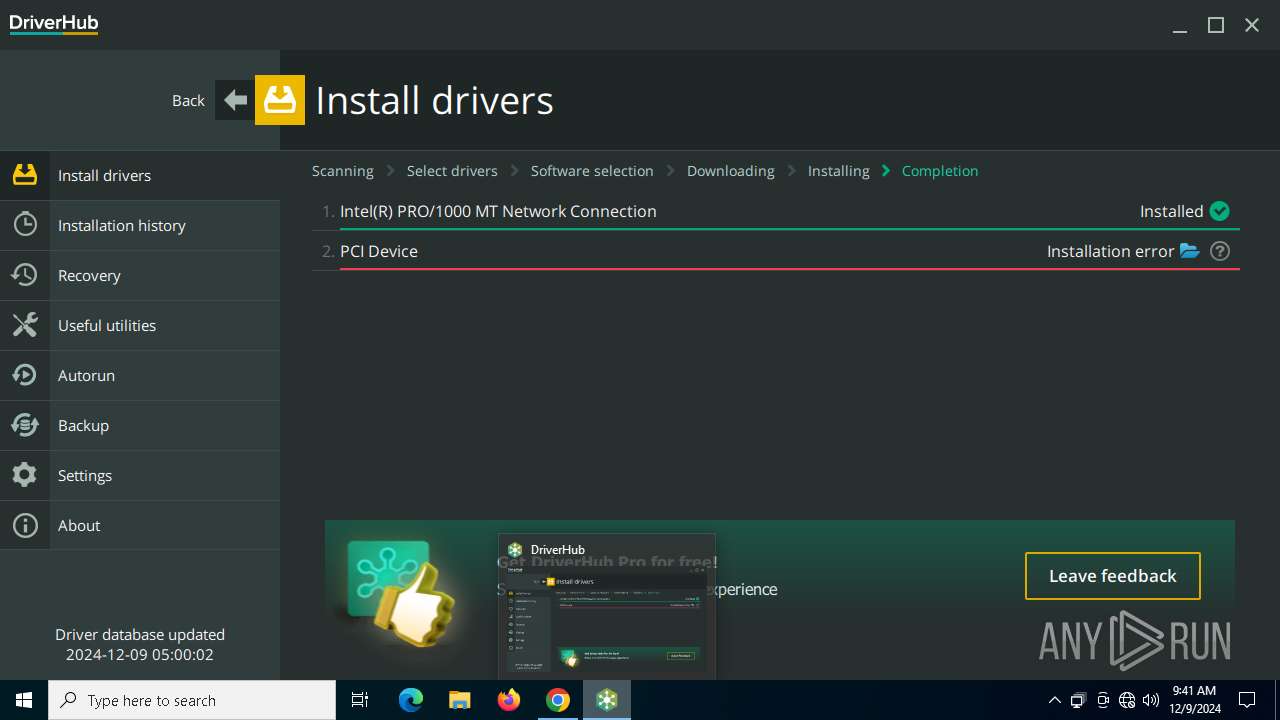Click the Installation history clock icon

point(25,225)
